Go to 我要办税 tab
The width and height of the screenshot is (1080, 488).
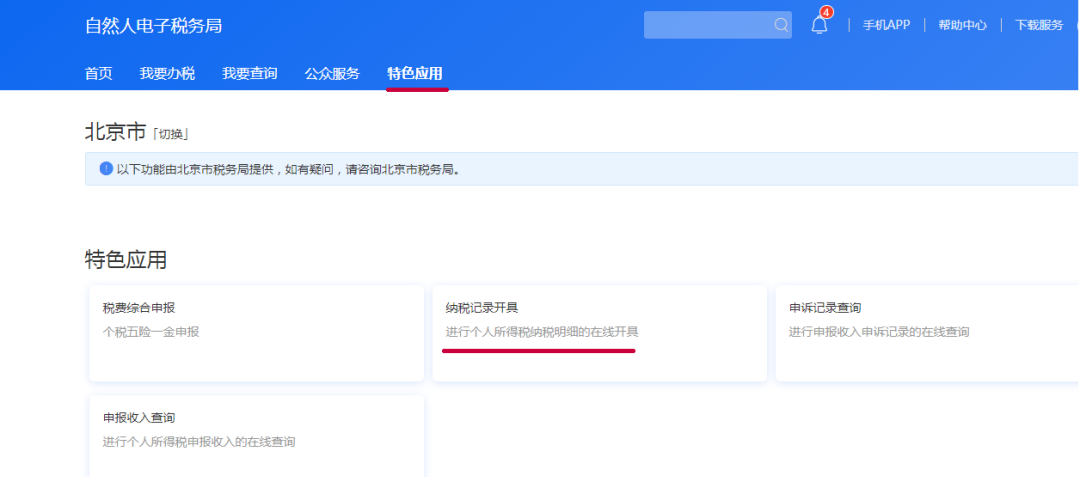coord(167,74)
